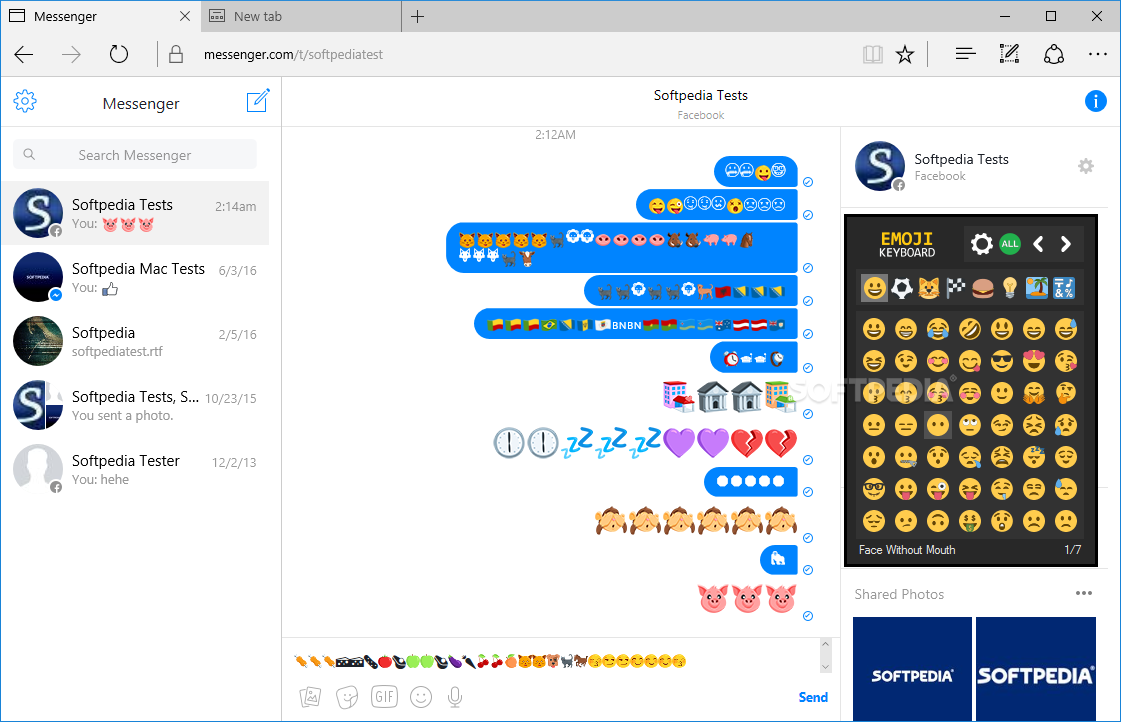Viewport: 1121px width, 722px height.
Task: Insert the face without mouth emoji
Action: tap(937, 425)
